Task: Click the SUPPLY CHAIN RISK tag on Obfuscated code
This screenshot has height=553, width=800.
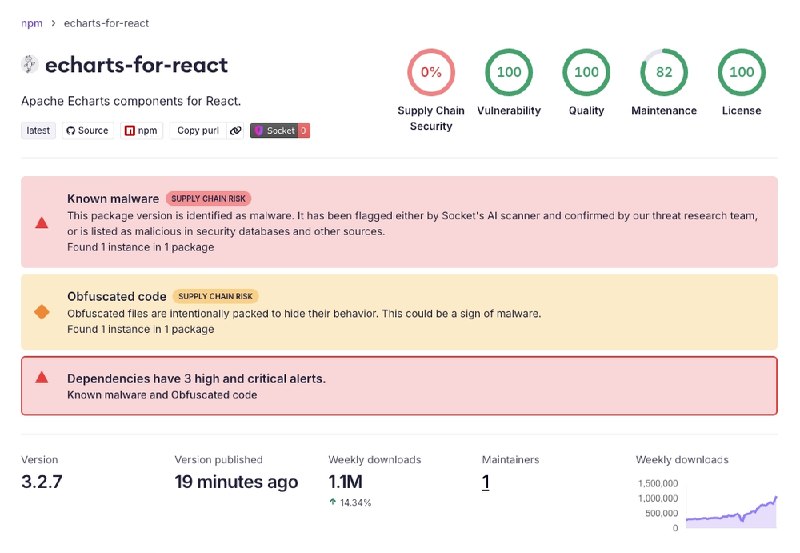Action: (215, 296)
